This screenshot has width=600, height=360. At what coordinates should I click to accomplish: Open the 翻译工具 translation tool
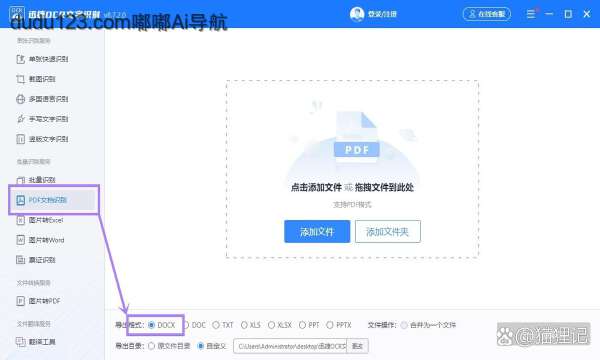(36, 342)
